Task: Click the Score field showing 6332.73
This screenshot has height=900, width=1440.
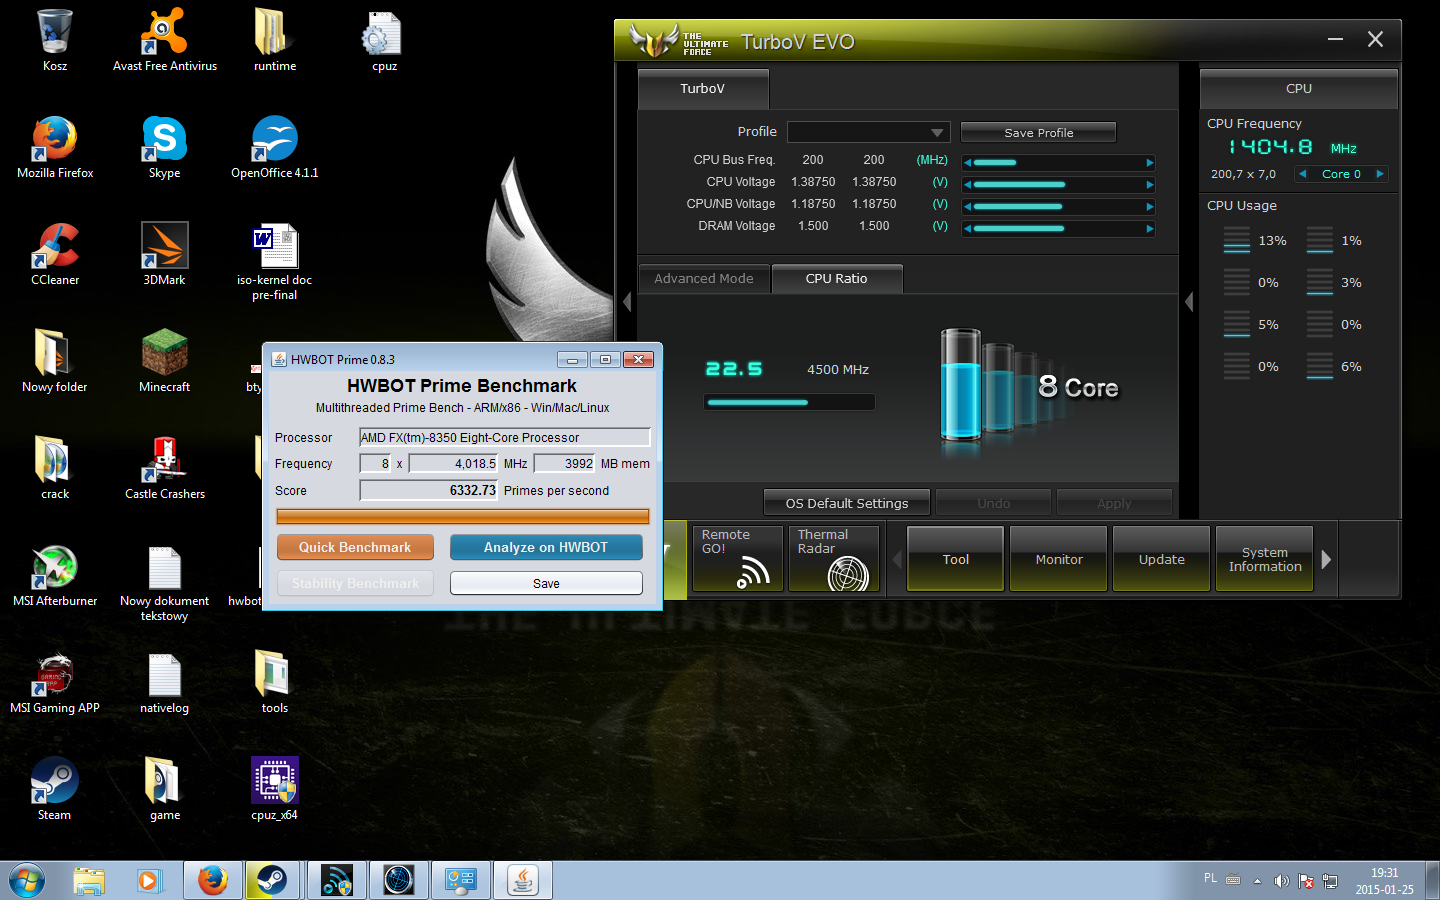Action: [x=429, y=490]
